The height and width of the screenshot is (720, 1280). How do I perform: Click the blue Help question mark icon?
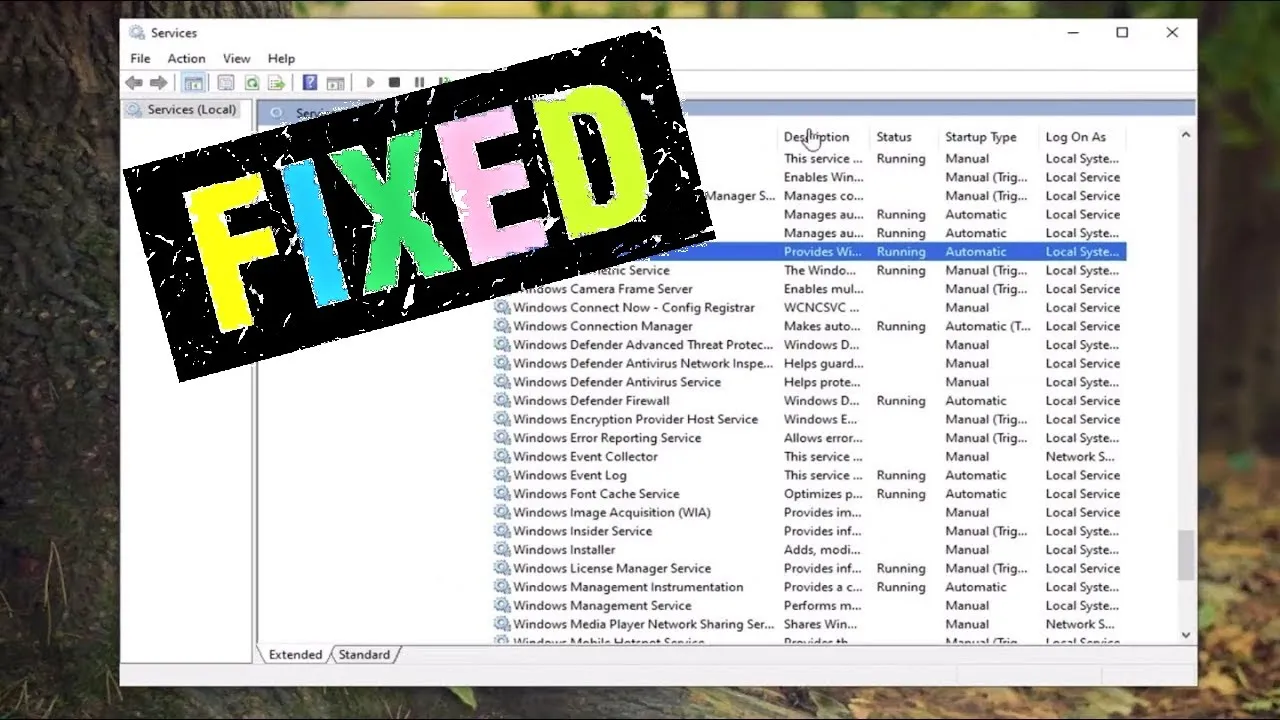[310, 83]
